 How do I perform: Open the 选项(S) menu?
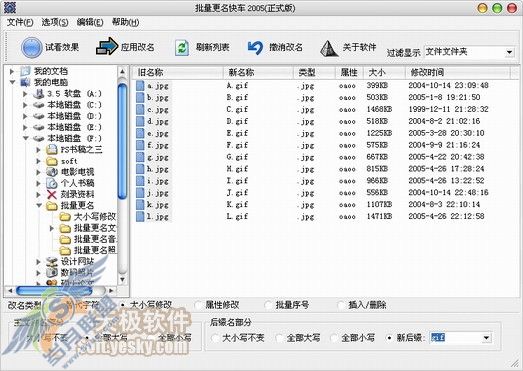pos(55,22)
